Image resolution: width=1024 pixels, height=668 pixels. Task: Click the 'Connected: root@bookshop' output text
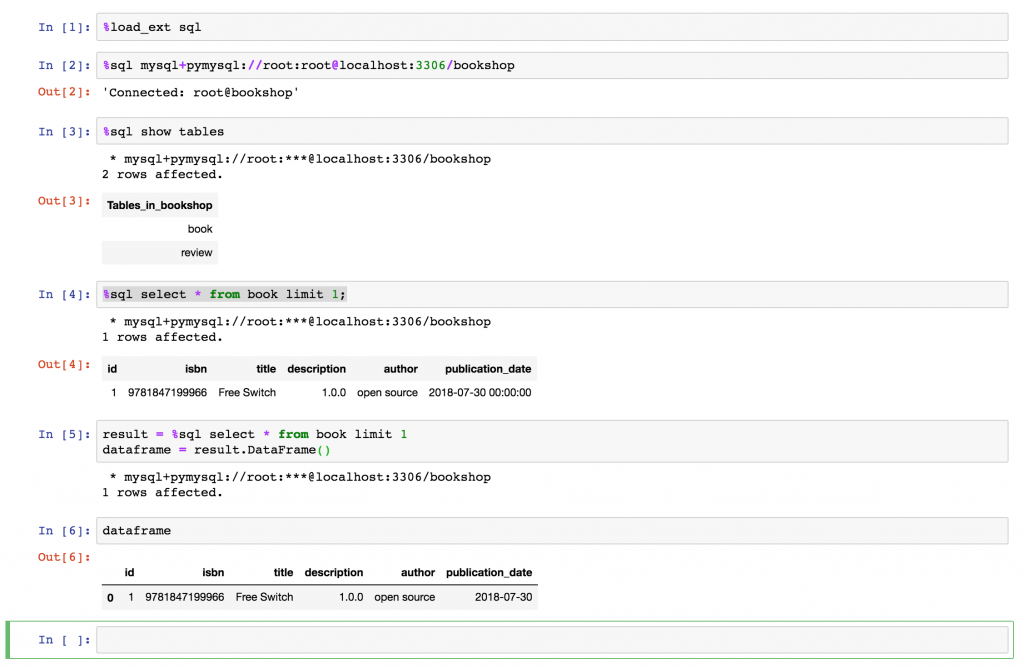click(201, 93)
